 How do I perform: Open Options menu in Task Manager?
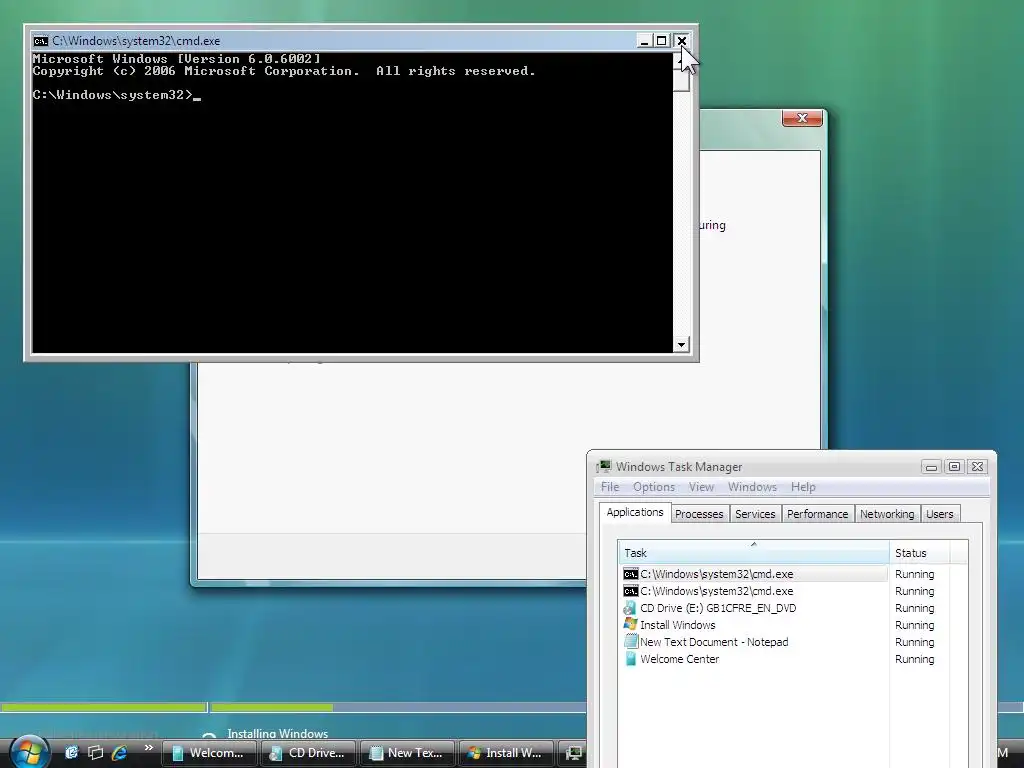click(654, 487)
